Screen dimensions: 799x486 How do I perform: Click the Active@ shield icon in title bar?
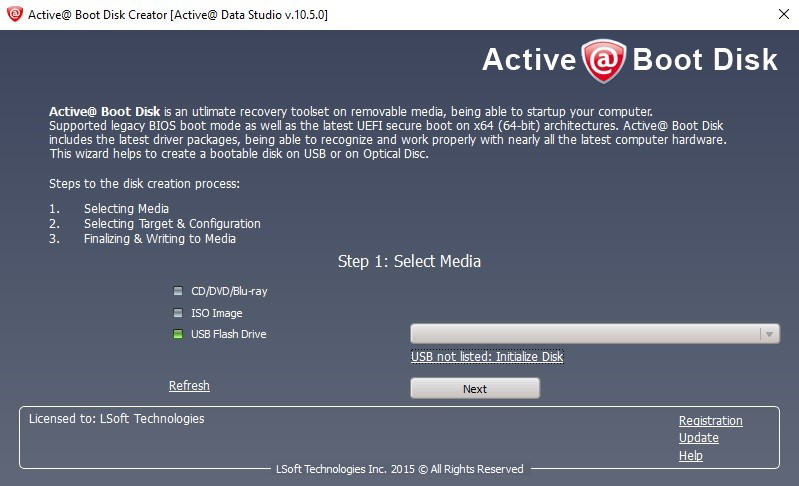[15, 15]
